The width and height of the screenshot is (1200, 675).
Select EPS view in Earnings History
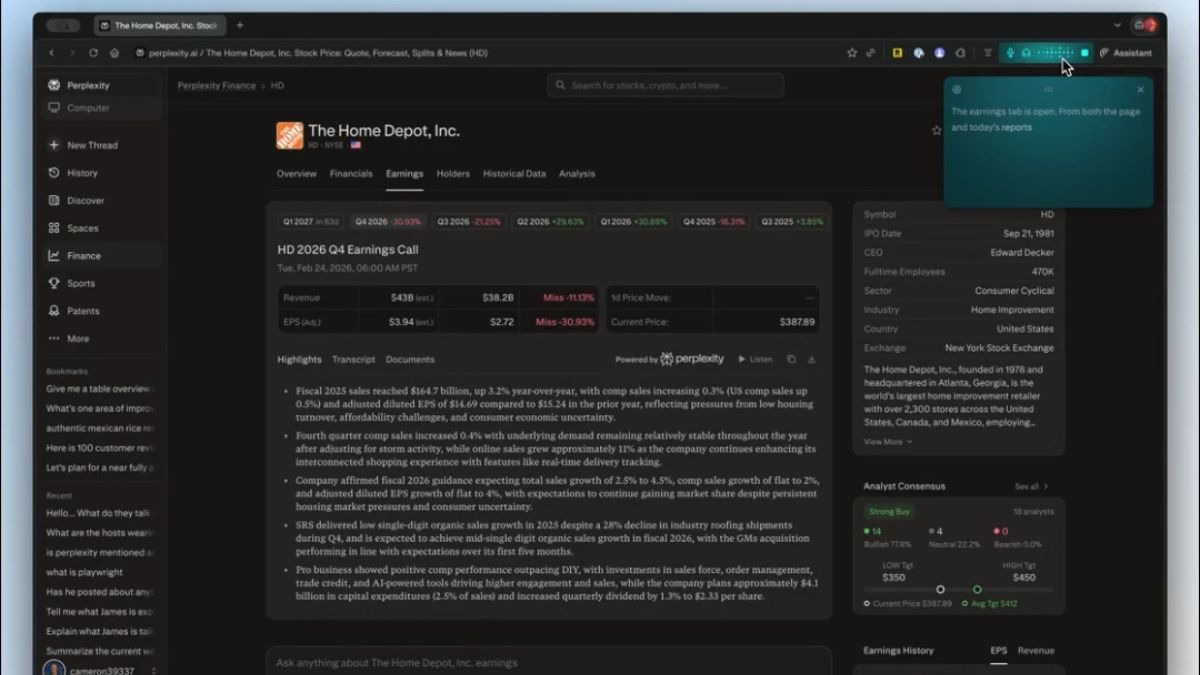pos(998,650)
